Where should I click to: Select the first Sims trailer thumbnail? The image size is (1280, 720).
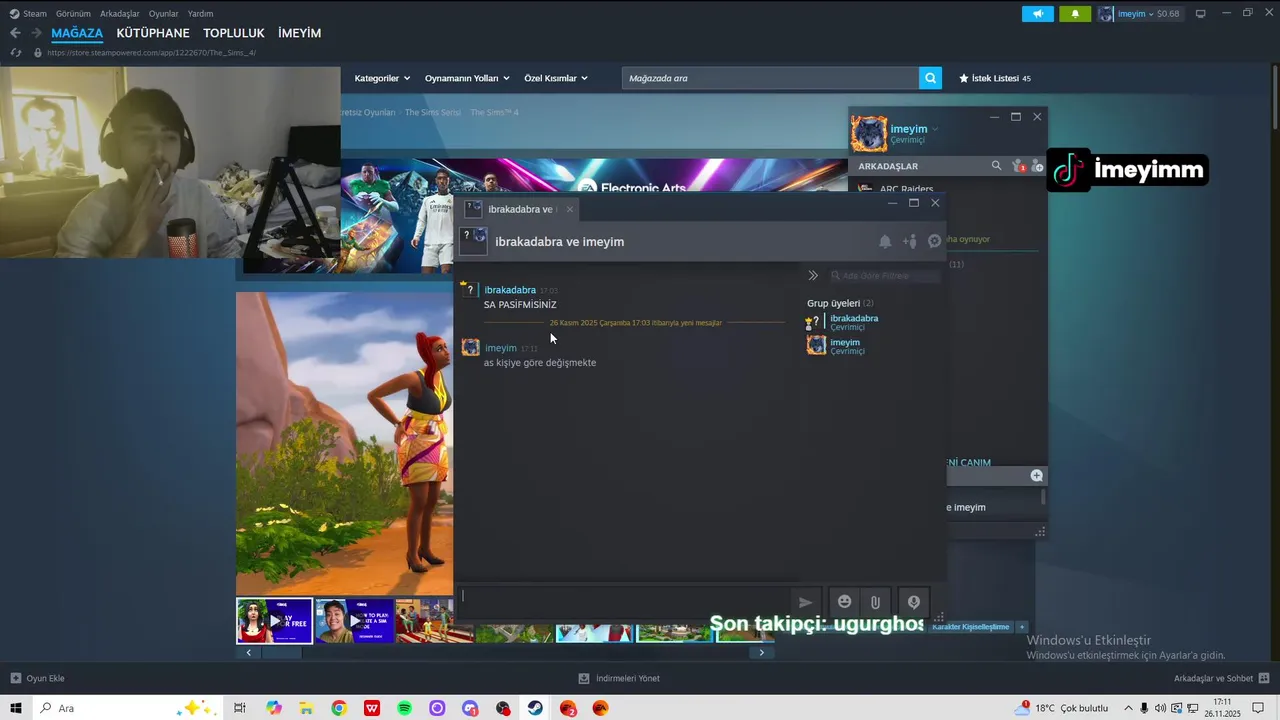click(x=274, y=621)
